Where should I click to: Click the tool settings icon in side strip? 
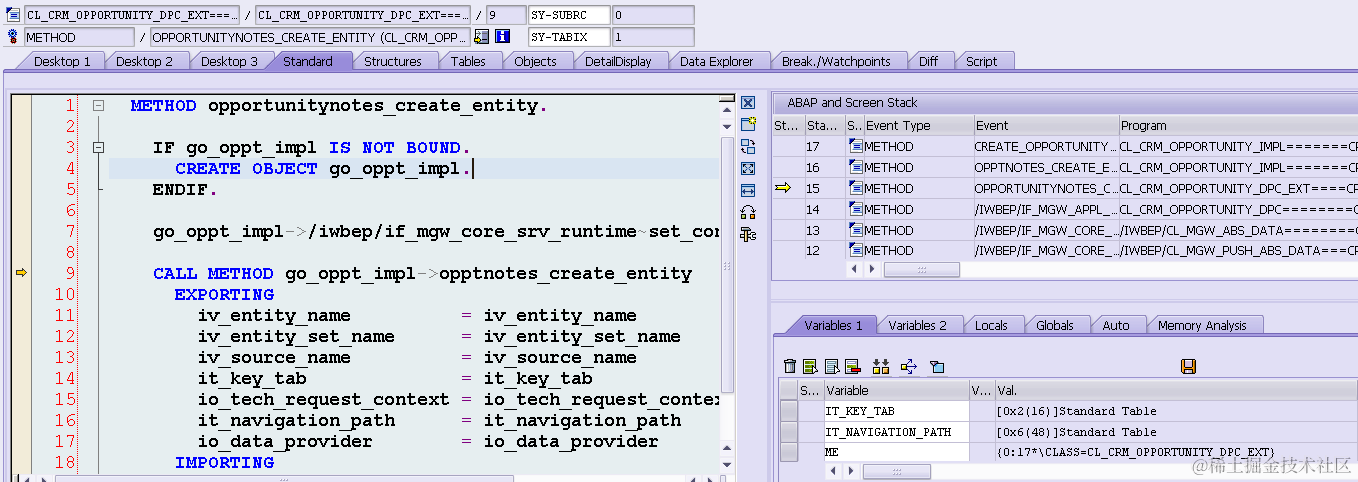[748, 234]
